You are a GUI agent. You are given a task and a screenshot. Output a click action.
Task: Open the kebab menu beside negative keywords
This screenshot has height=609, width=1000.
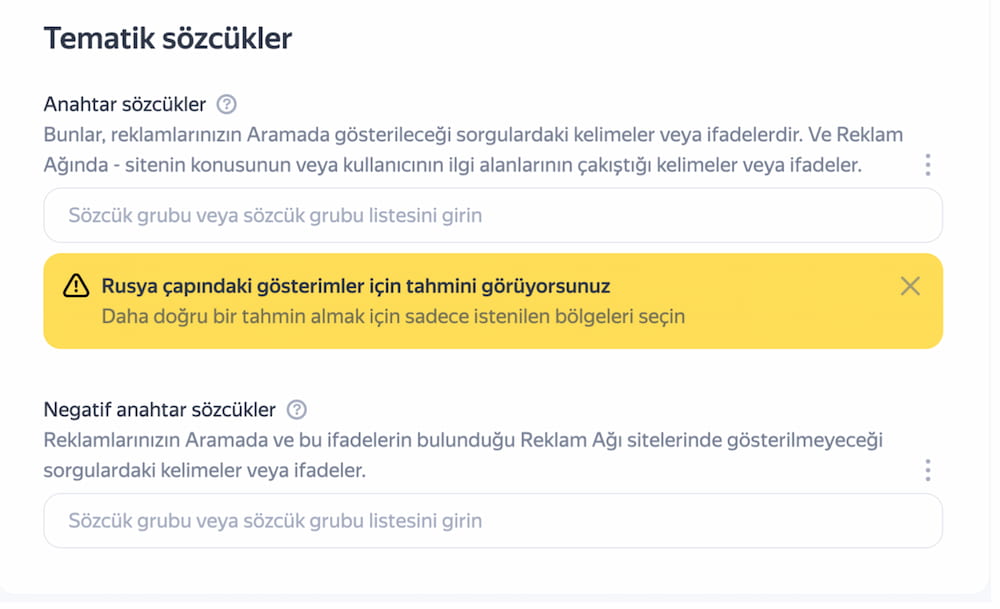pos(927,468)
